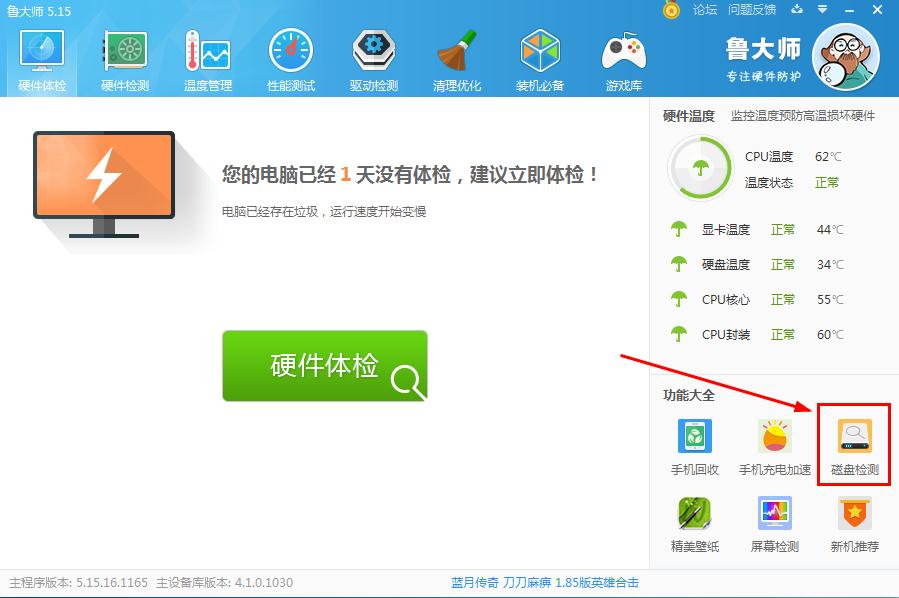The width and height of the screenshot is (899, 598).
Task: Open the 装机必备 tab
Action: (x=540, y=61)
